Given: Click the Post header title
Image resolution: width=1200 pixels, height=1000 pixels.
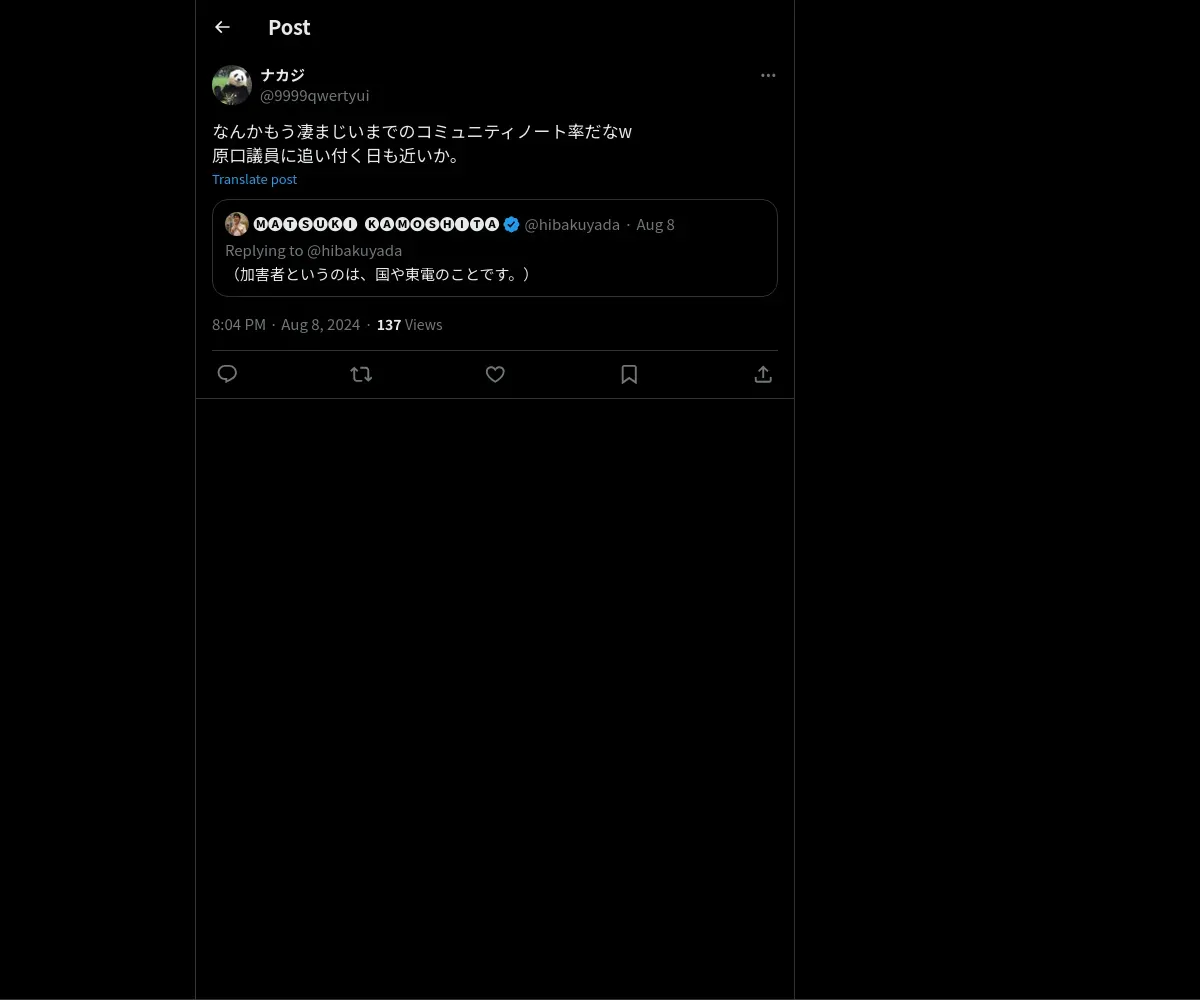Looking at the screenshot, I should click(x=289, y=27).
